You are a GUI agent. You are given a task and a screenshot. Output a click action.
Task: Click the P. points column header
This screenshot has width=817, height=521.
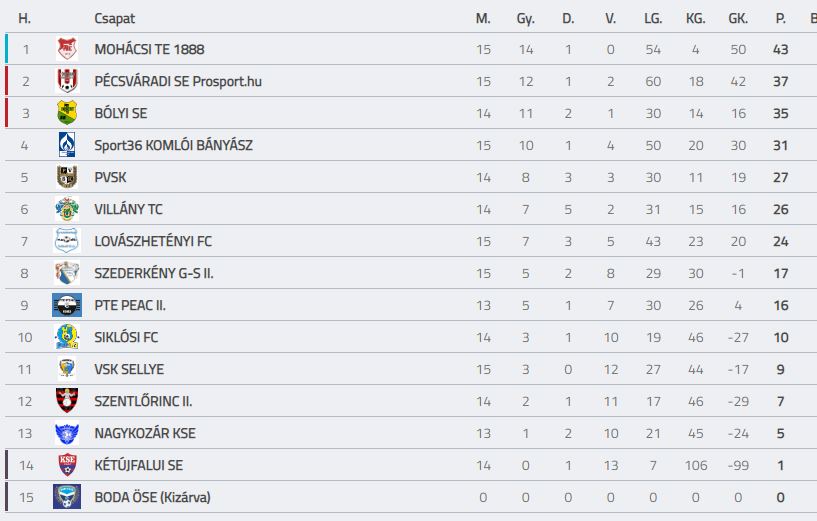click(x=780, y=19)
